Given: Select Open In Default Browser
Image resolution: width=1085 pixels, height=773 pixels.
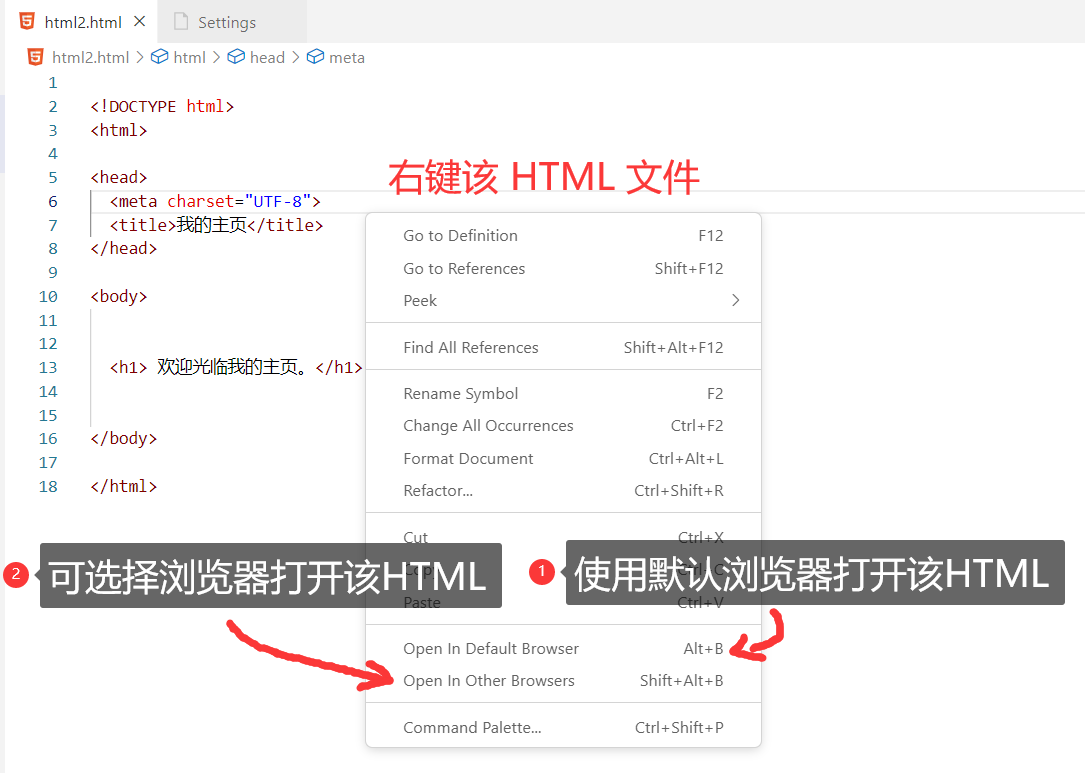Looking at the screenshot, I should coord(563,648).
